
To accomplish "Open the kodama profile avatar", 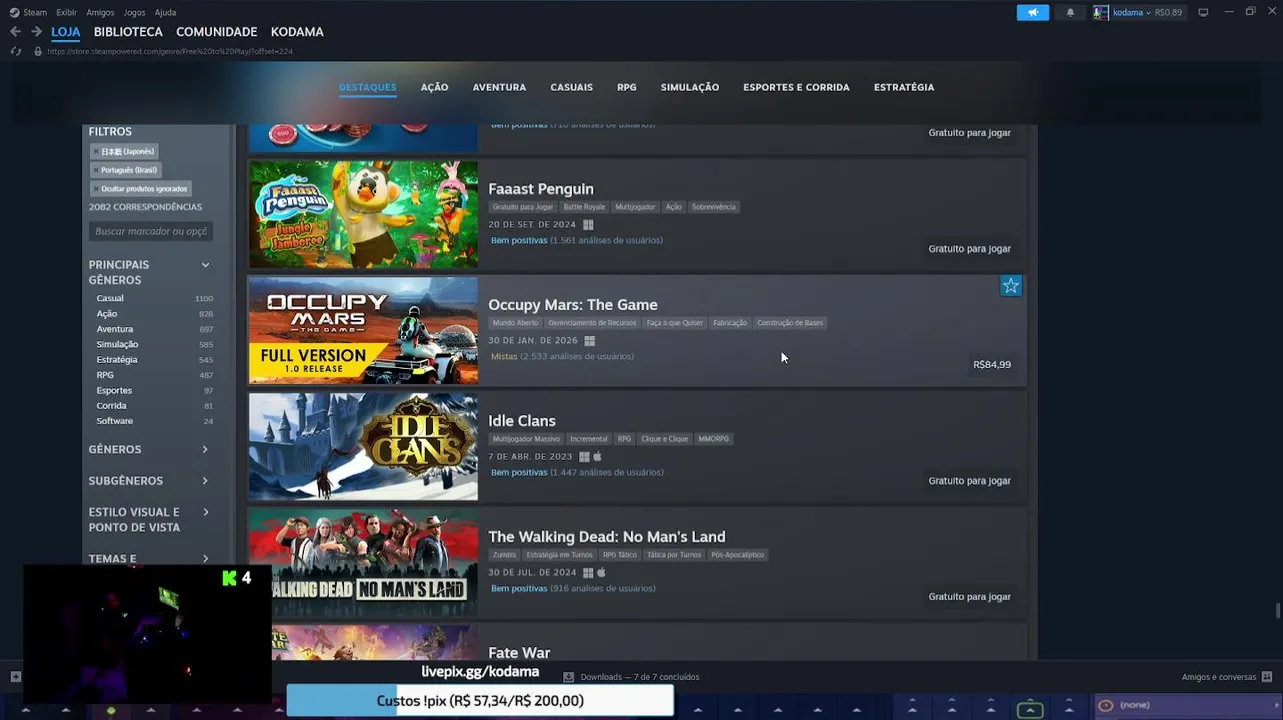I will point(1101,12).
